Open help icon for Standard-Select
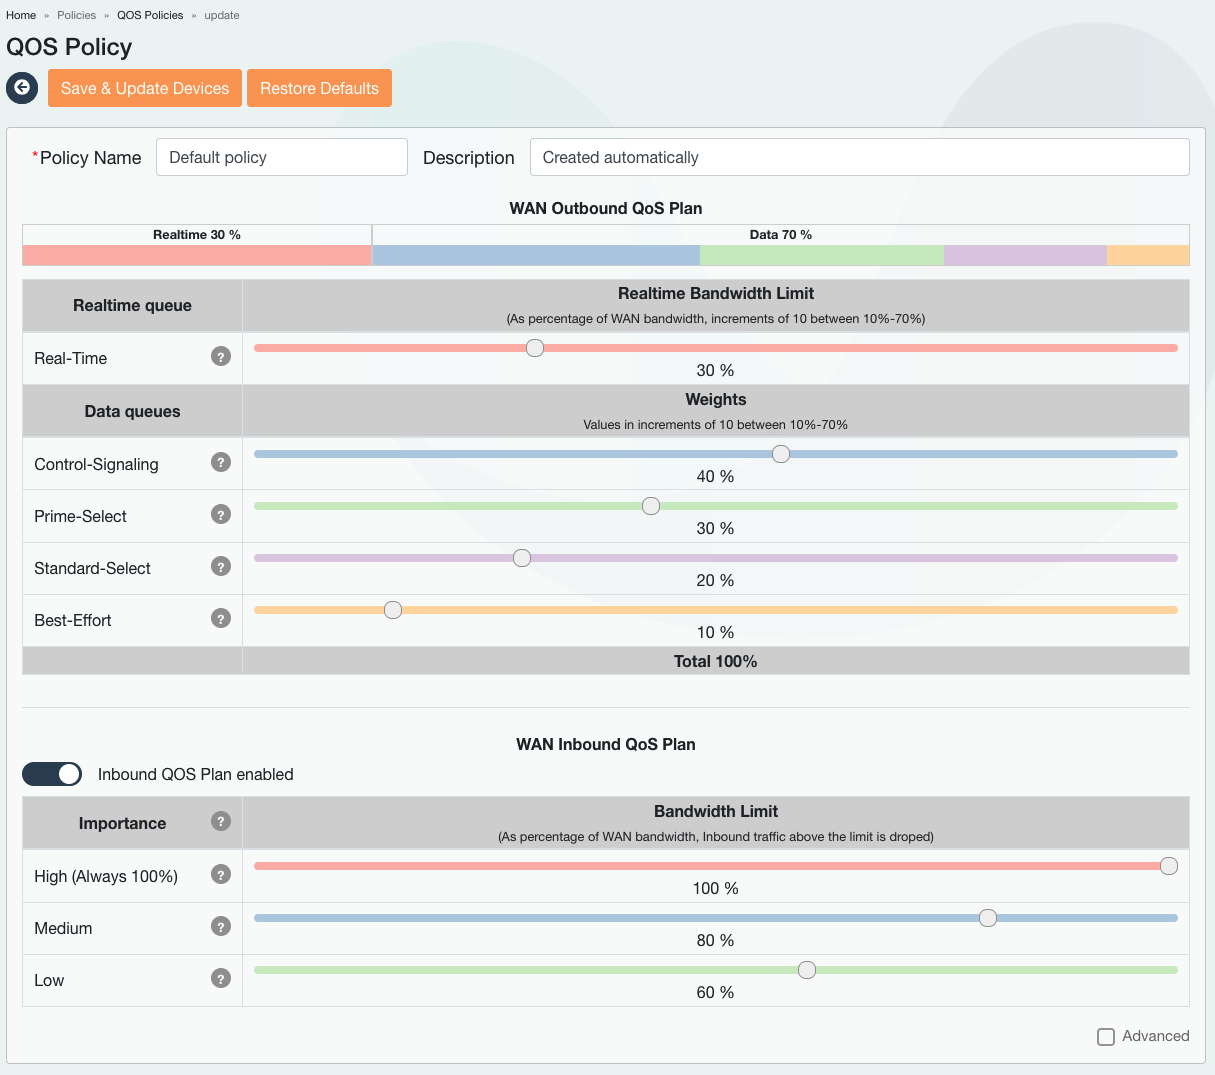 (x=221, y=566)
